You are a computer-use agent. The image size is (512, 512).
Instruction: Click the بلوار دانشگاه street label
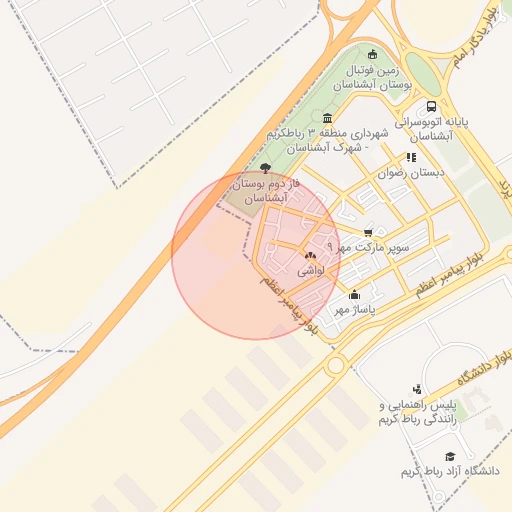tap(484, 368)
